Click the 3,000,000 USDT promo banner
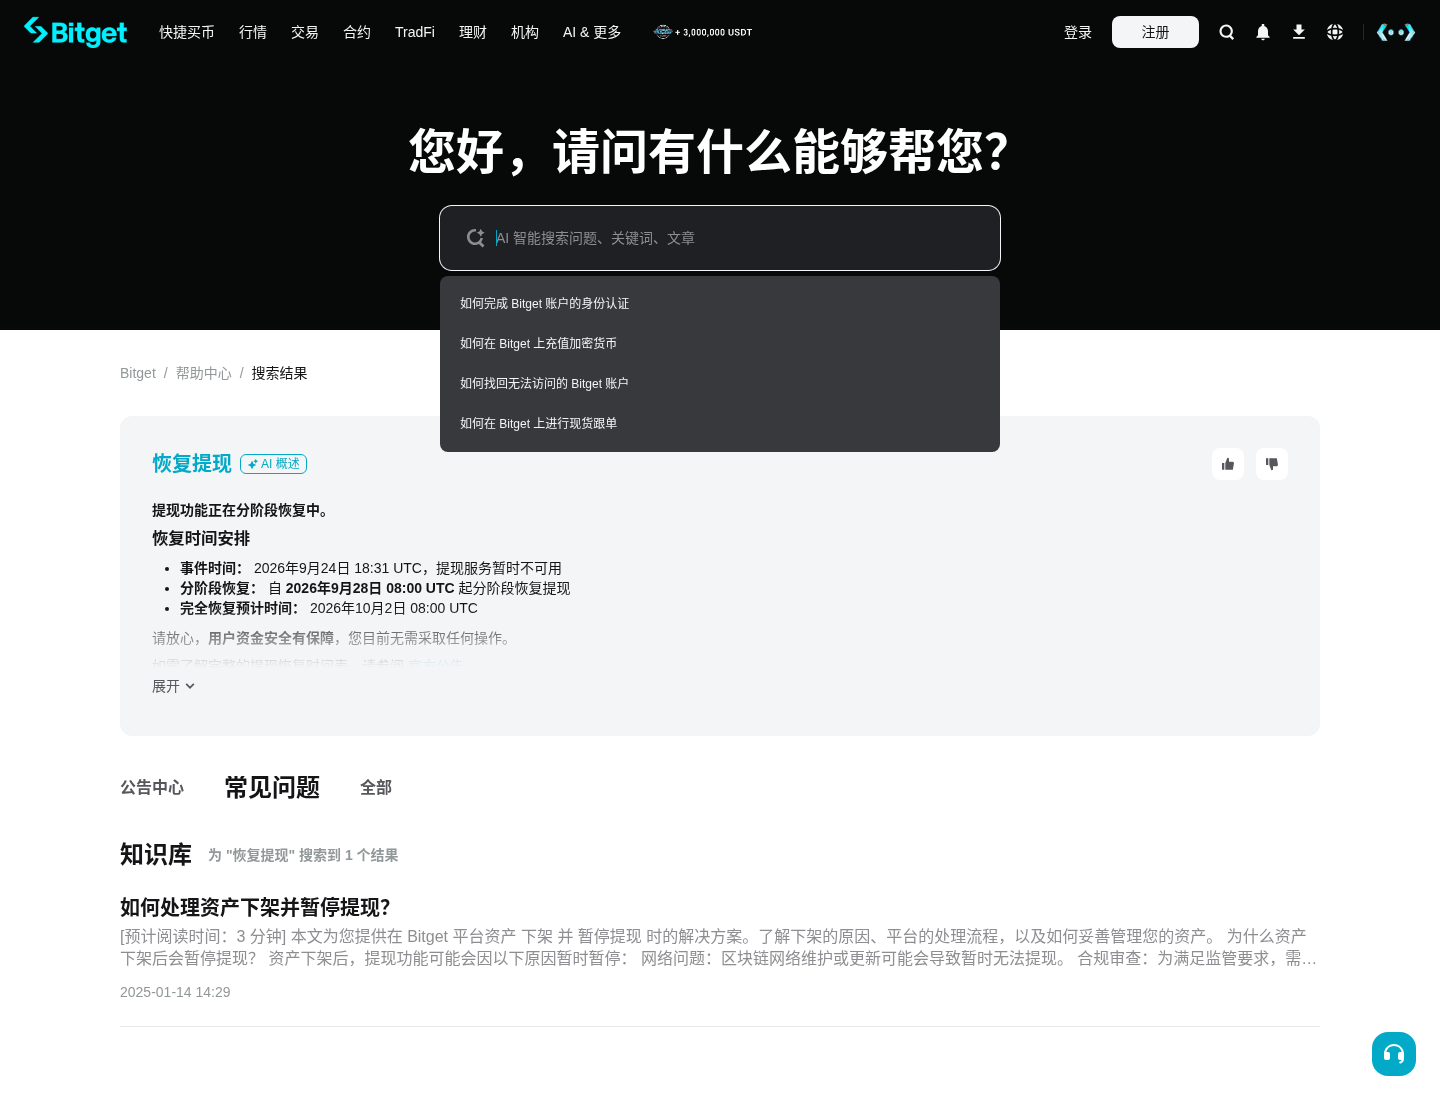 [x=703, y=32]
